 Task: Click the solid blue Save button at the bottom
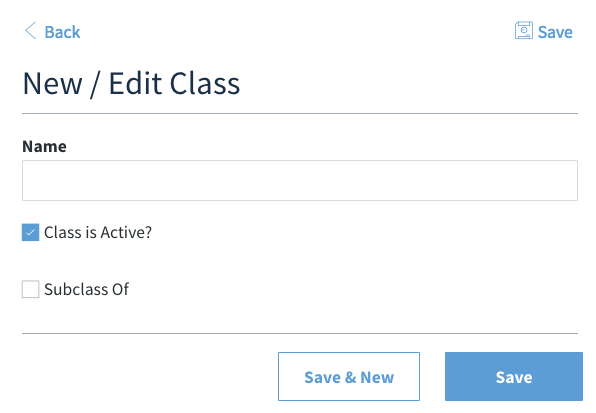pos(514,377)
